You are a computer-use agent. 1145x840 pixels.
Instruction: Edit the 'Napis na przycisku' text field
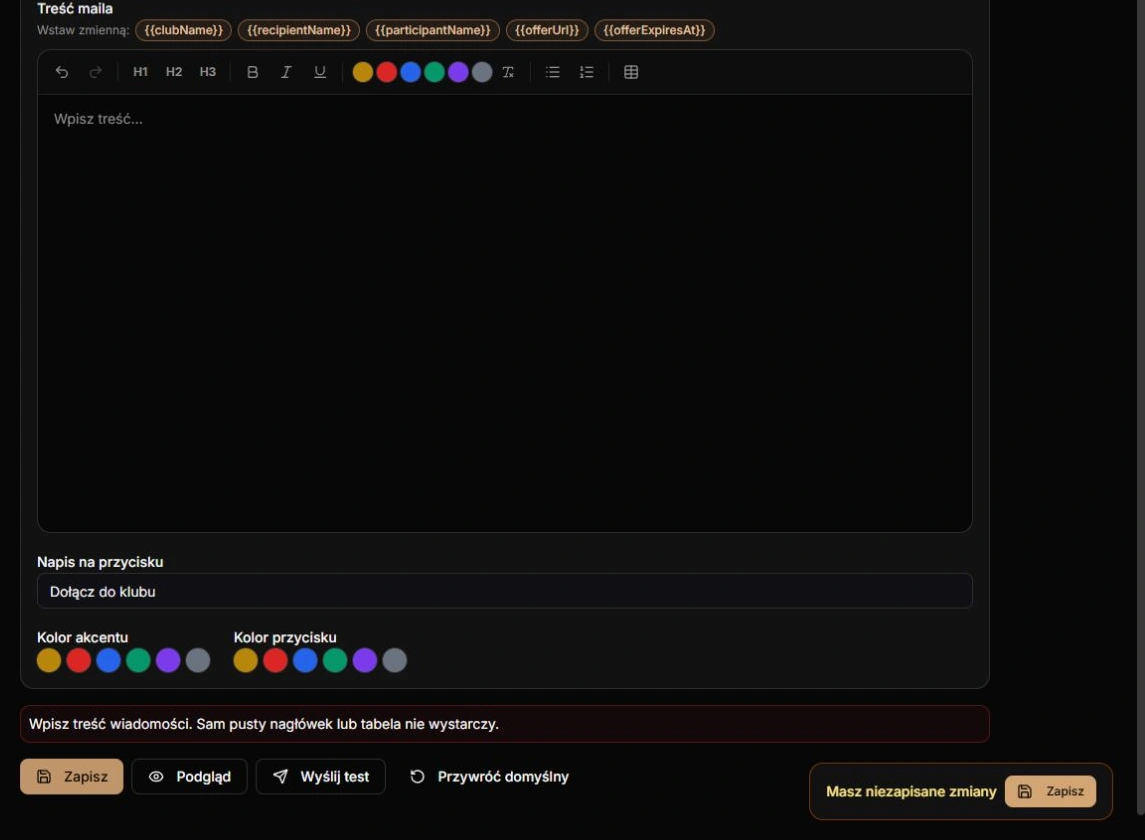505,591
